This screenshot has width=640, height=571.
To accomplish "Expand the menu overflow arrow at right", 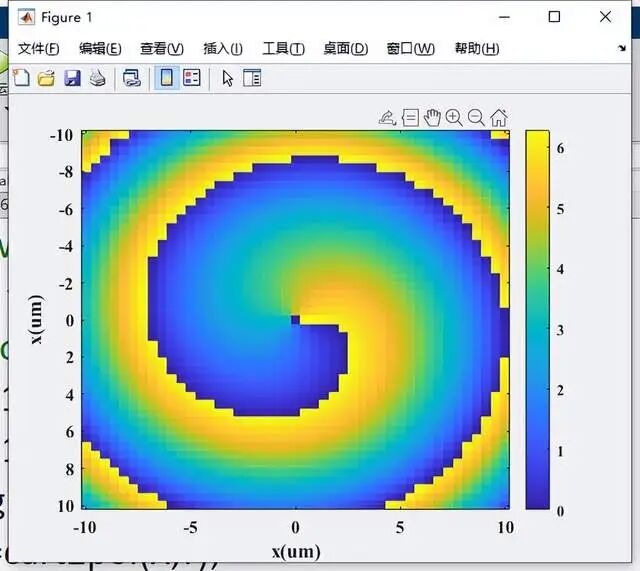I will tap(622, 48).
